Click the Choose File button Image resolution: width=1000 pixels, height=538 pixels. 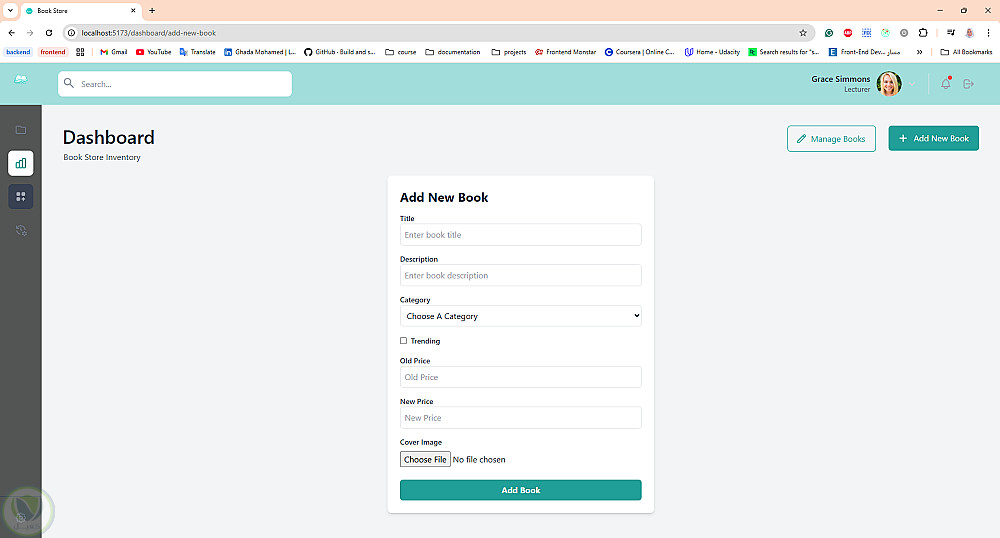(425, 460)
